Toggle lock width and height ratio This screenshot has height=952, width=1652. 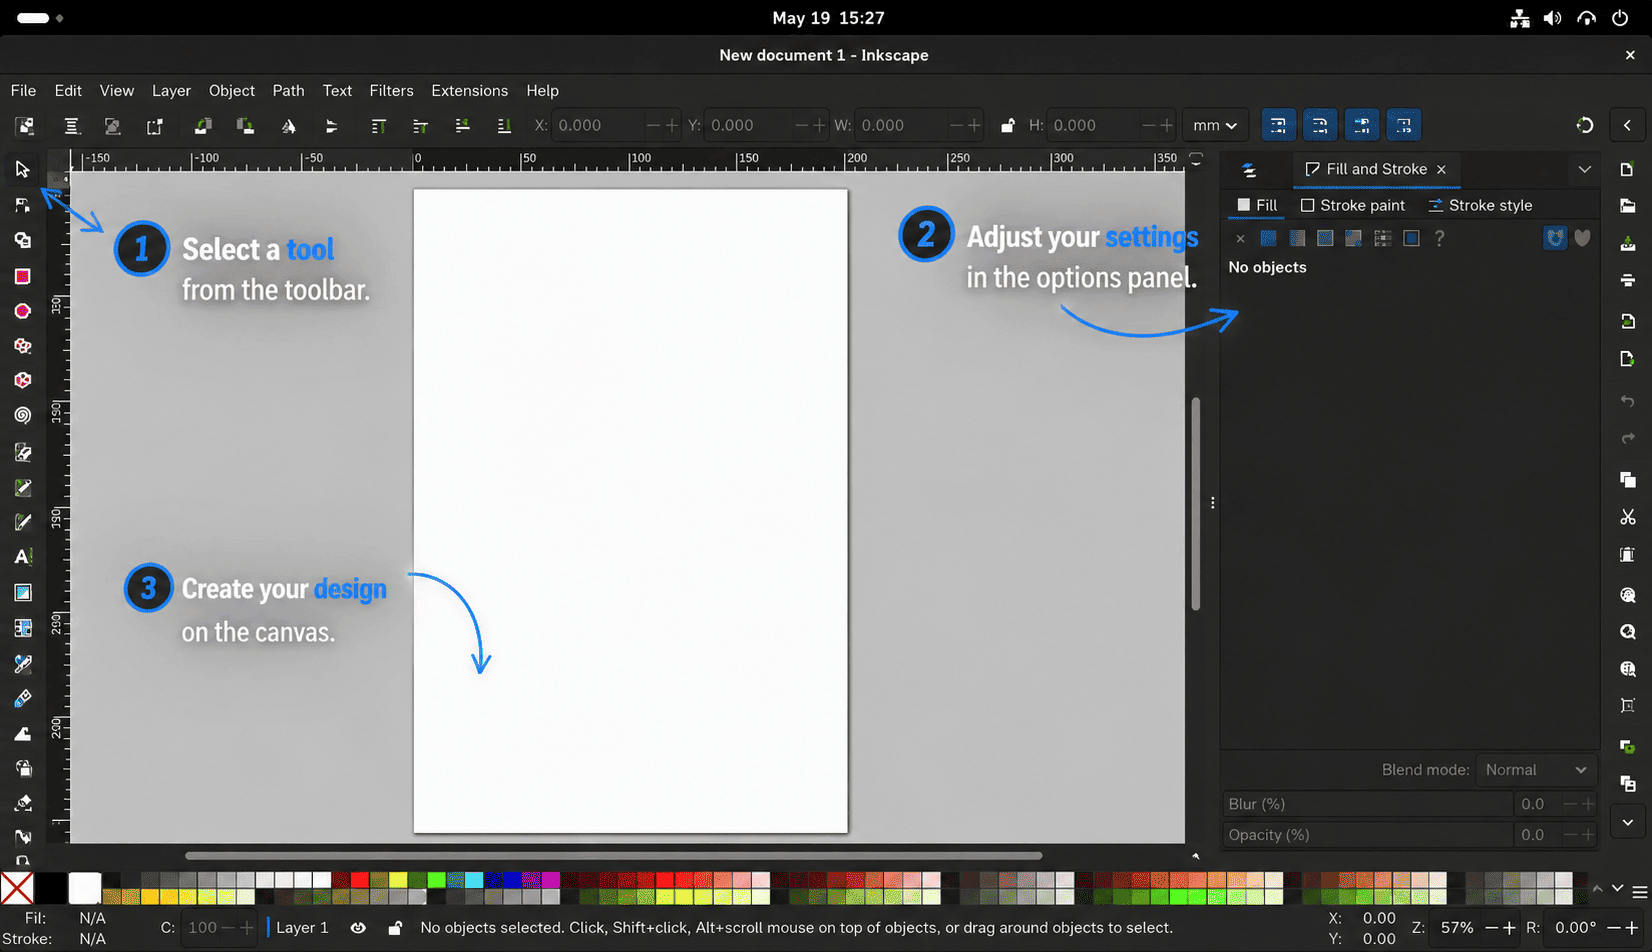coord(1007,126)
